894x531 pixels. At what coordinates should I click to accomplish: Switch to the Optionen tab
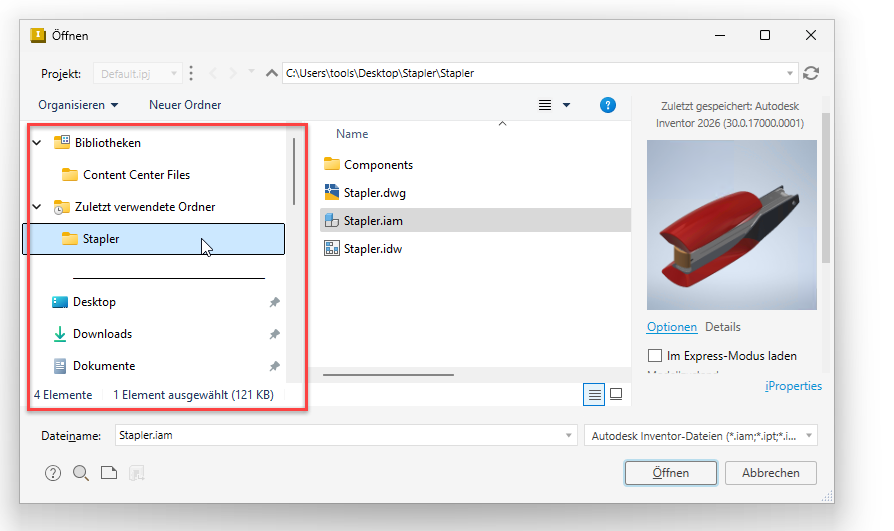[672, 327]
